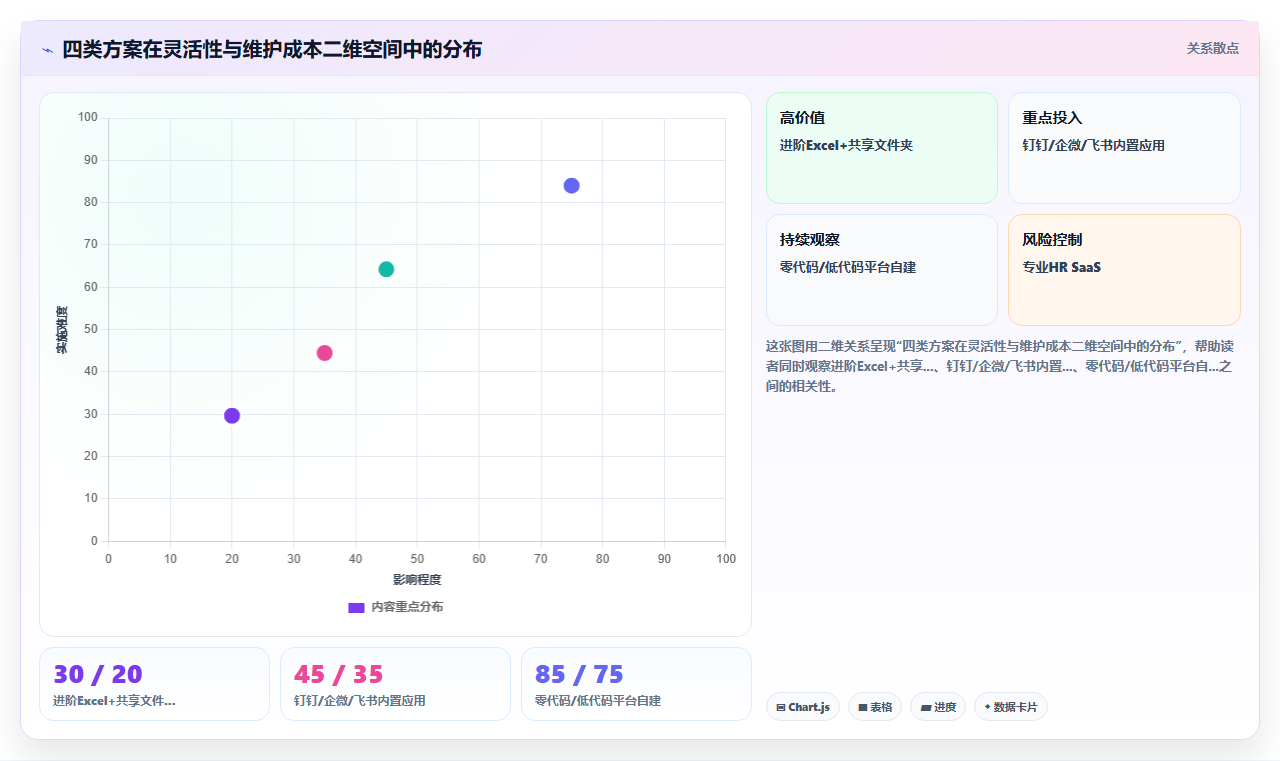Screen dimensions: 1280x761
Task: Click the purple legend color box
Action: click(x=356, y=607)
